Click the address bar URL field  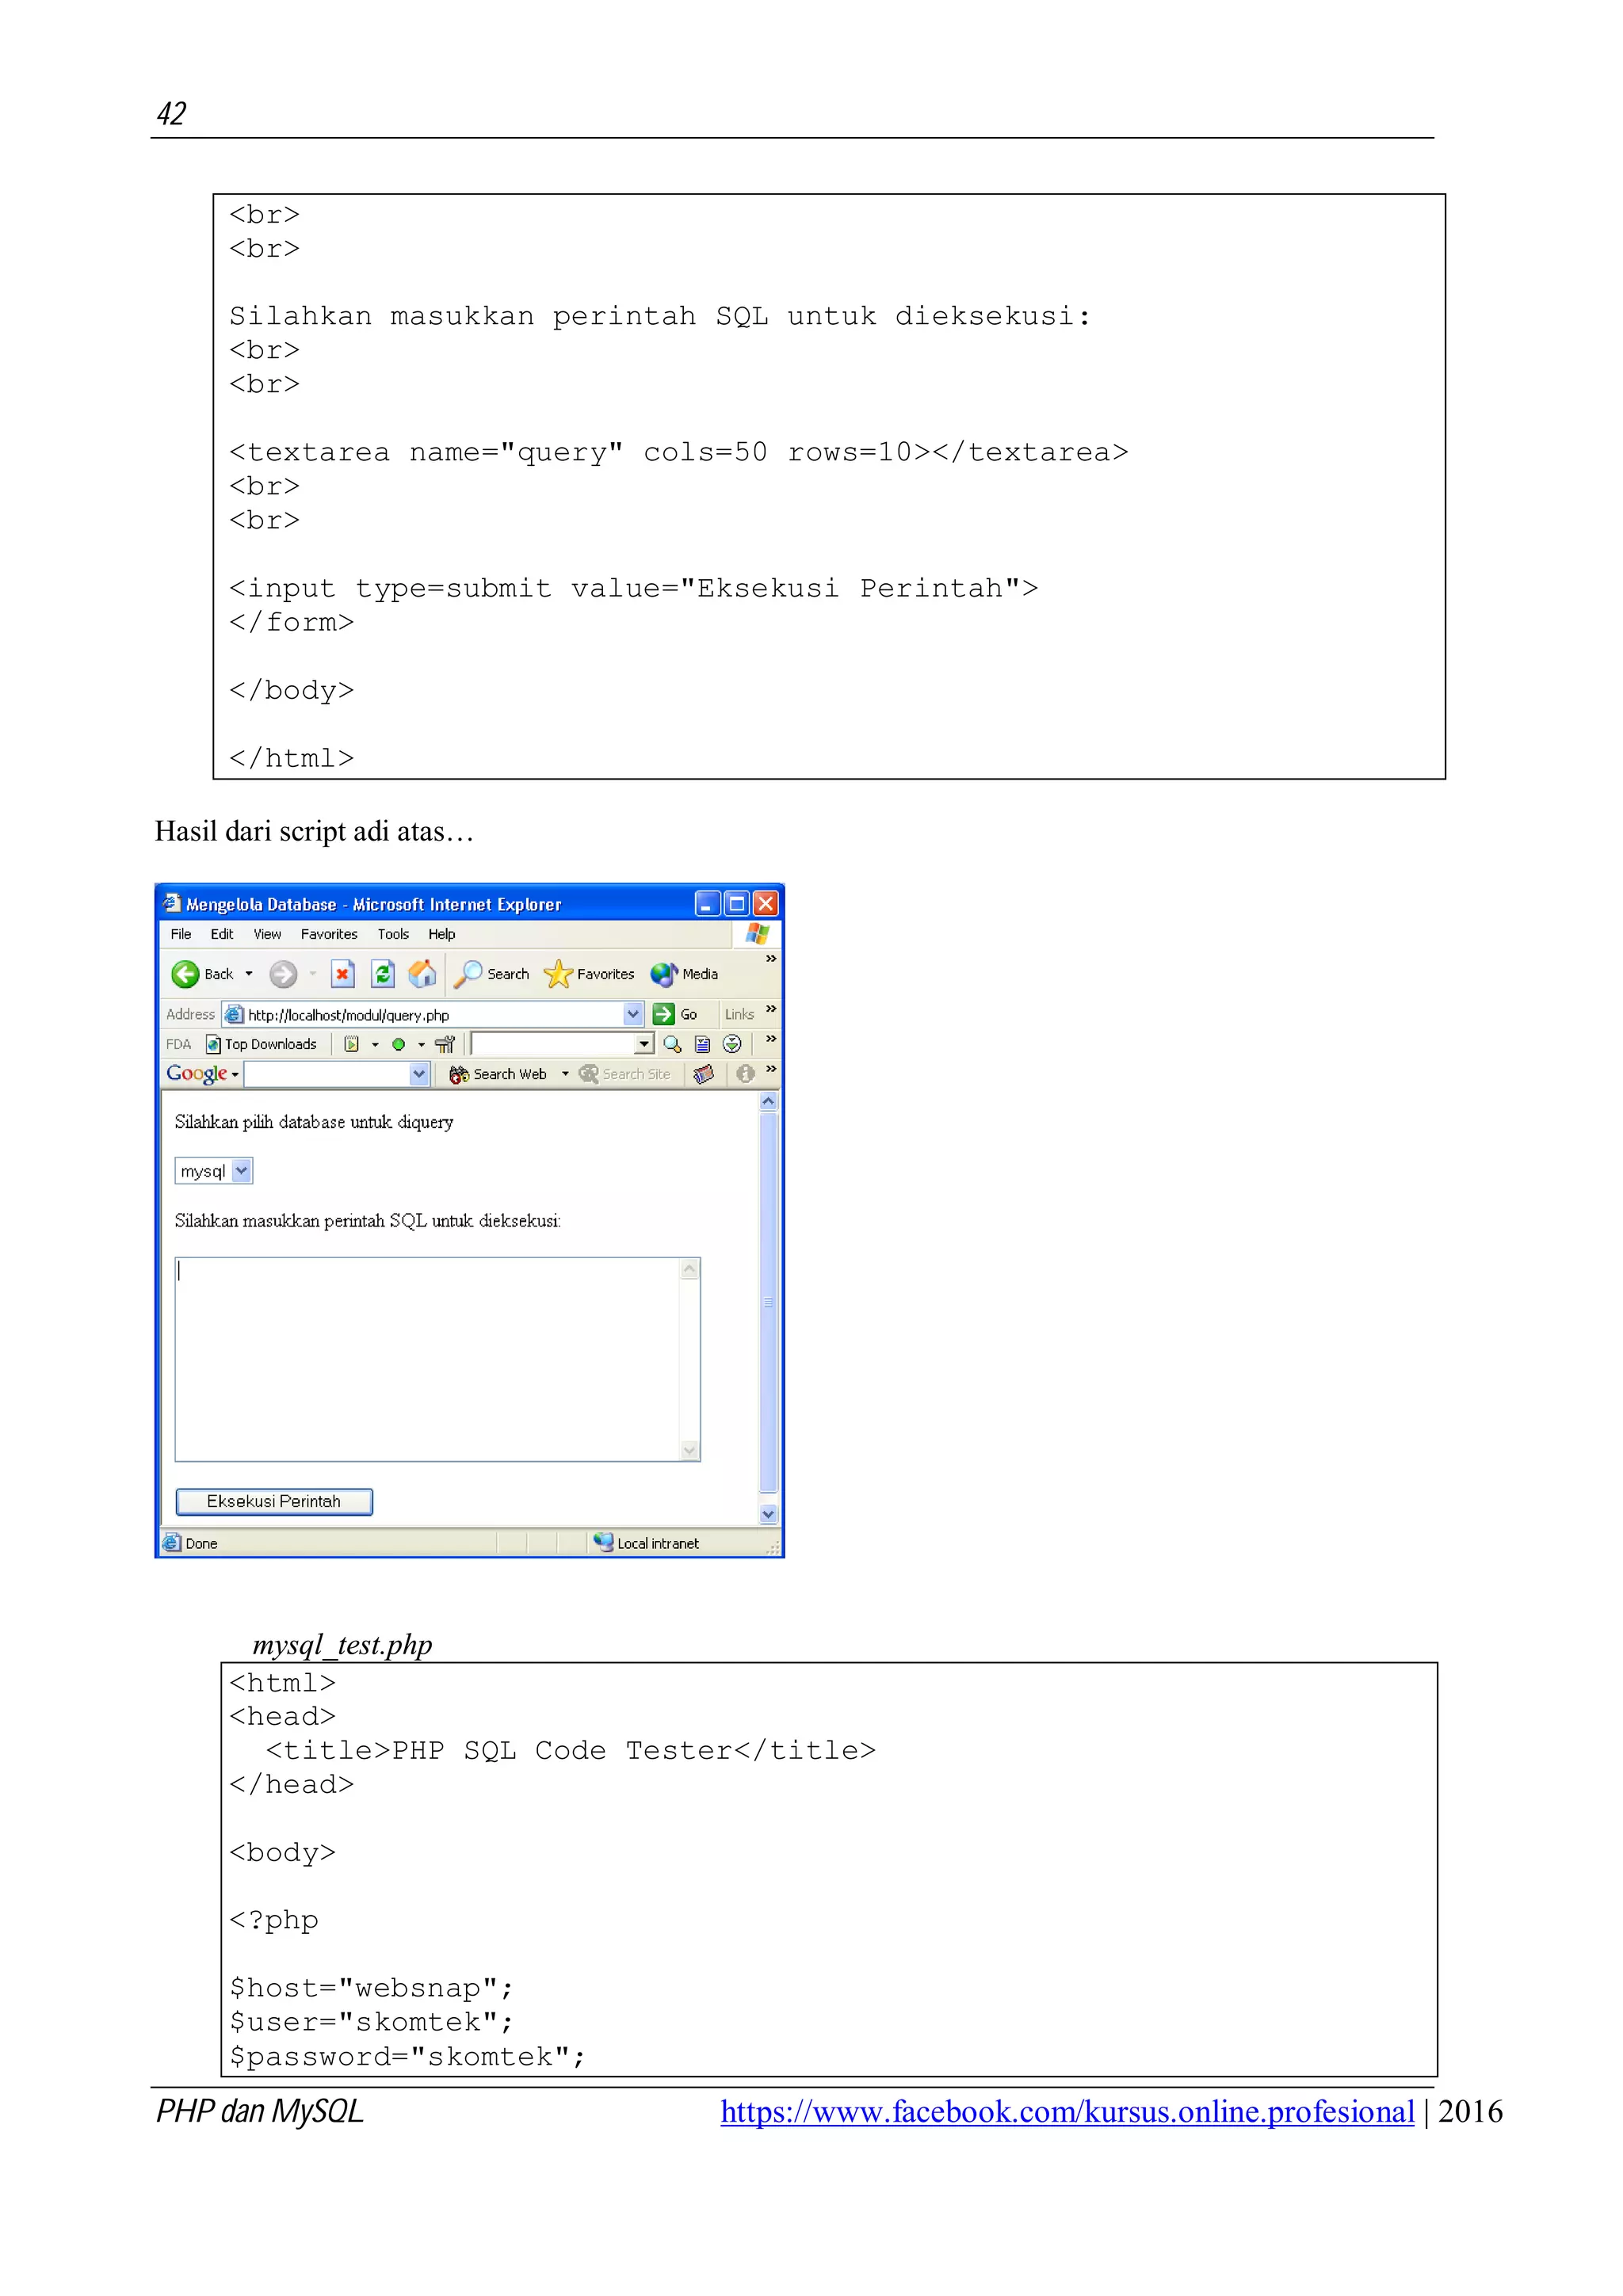pos(434,1014)
